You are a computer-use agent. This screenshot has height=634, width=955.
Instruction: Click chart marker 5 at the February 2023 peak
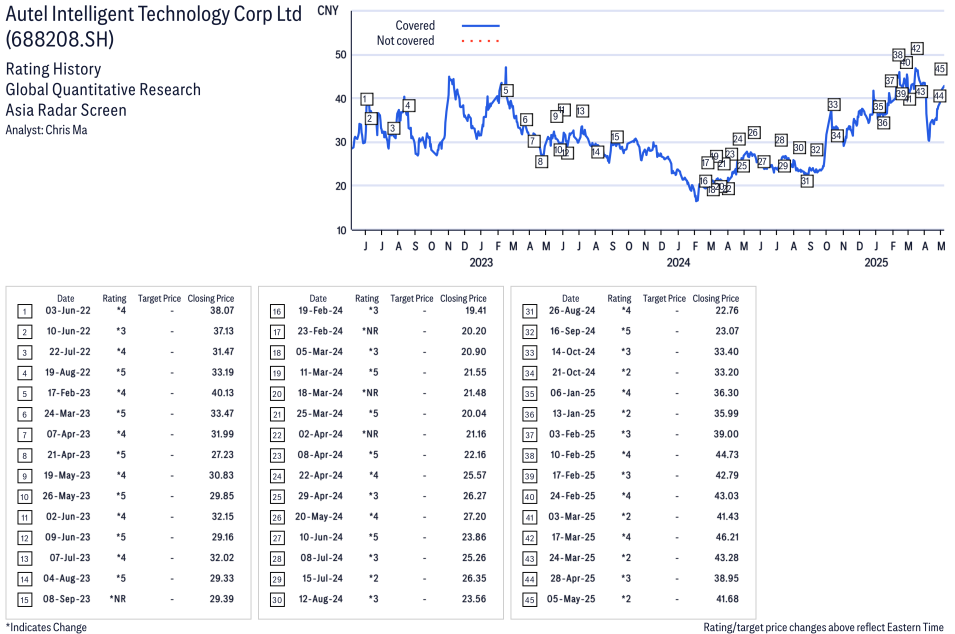(x=506, y=90)
